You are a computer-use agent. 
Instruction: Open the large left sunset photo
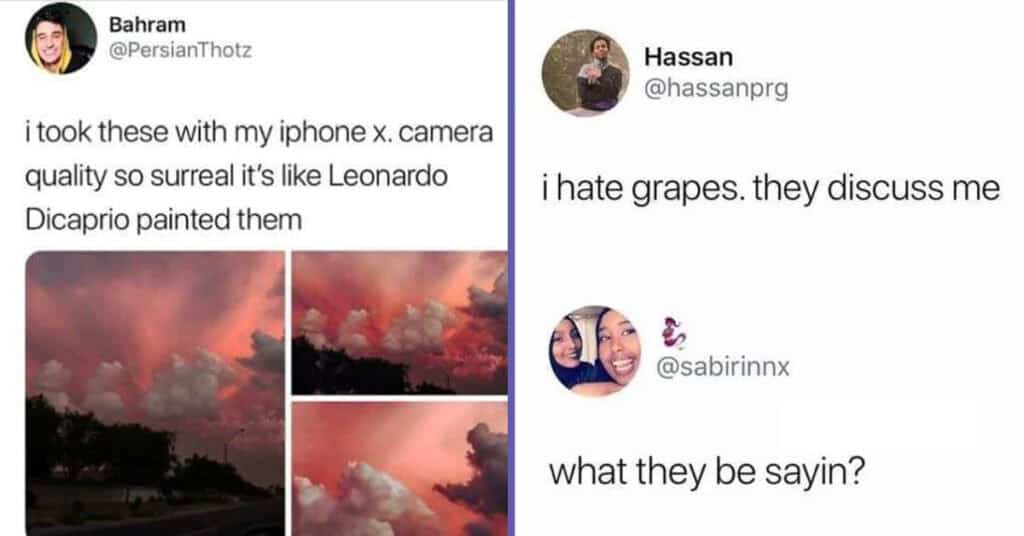(x=155, y=393)
